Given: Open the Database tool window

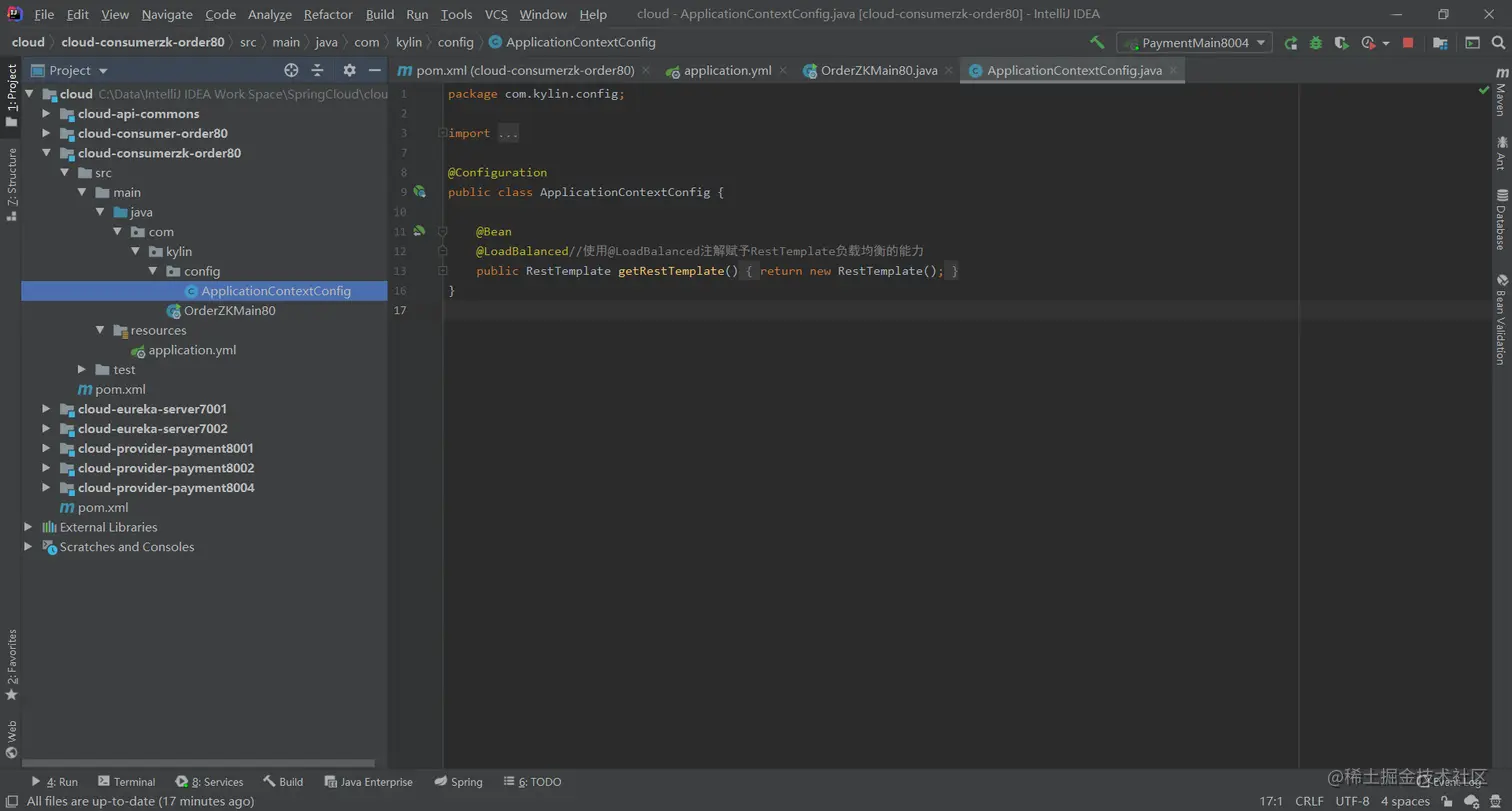Looking at the screenshot, I should 1501,219.
